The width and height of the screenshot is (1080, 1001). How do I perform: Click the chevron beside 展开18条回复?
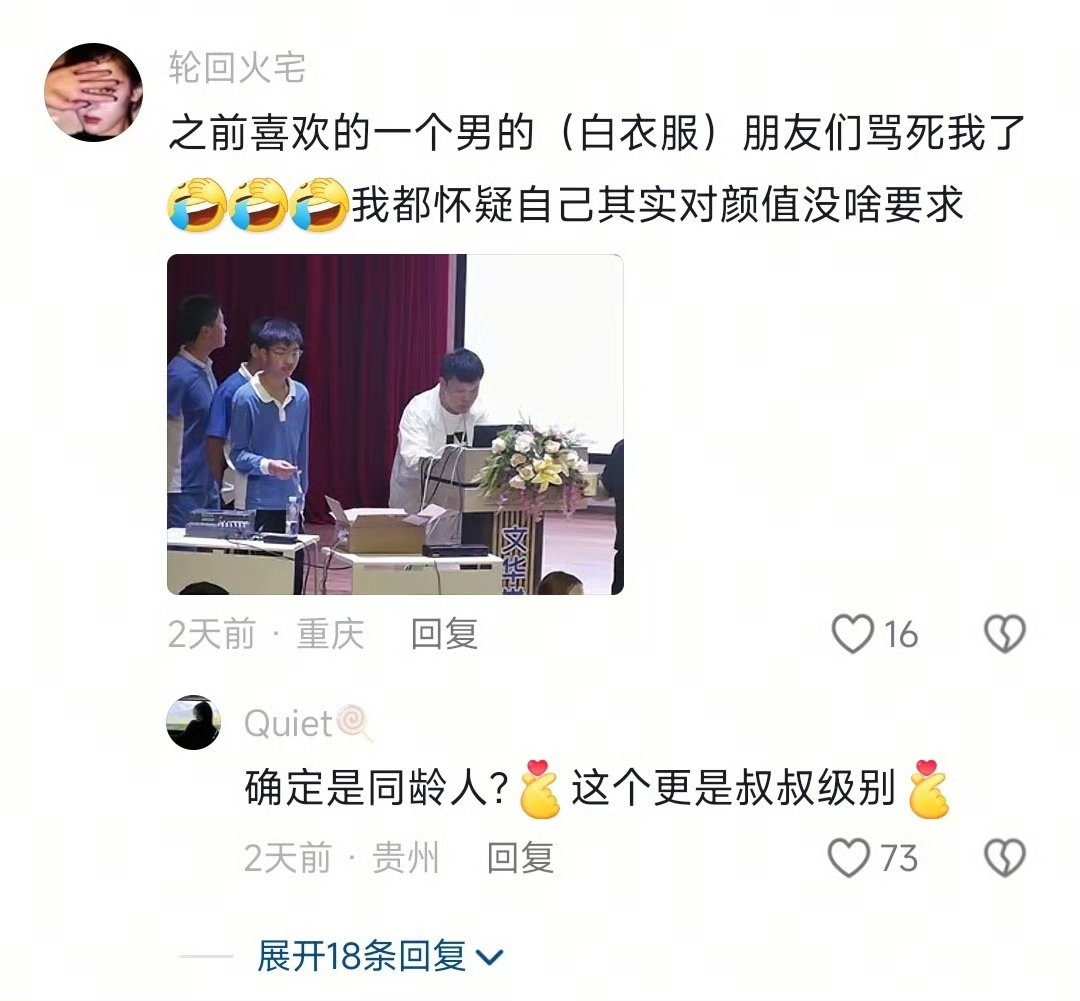(x=490, y=957)
